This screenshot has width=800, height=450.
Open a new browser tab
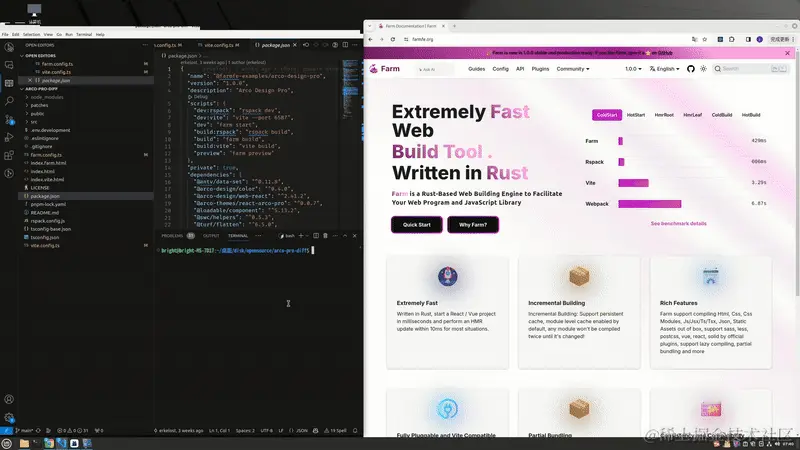[455, 26]
